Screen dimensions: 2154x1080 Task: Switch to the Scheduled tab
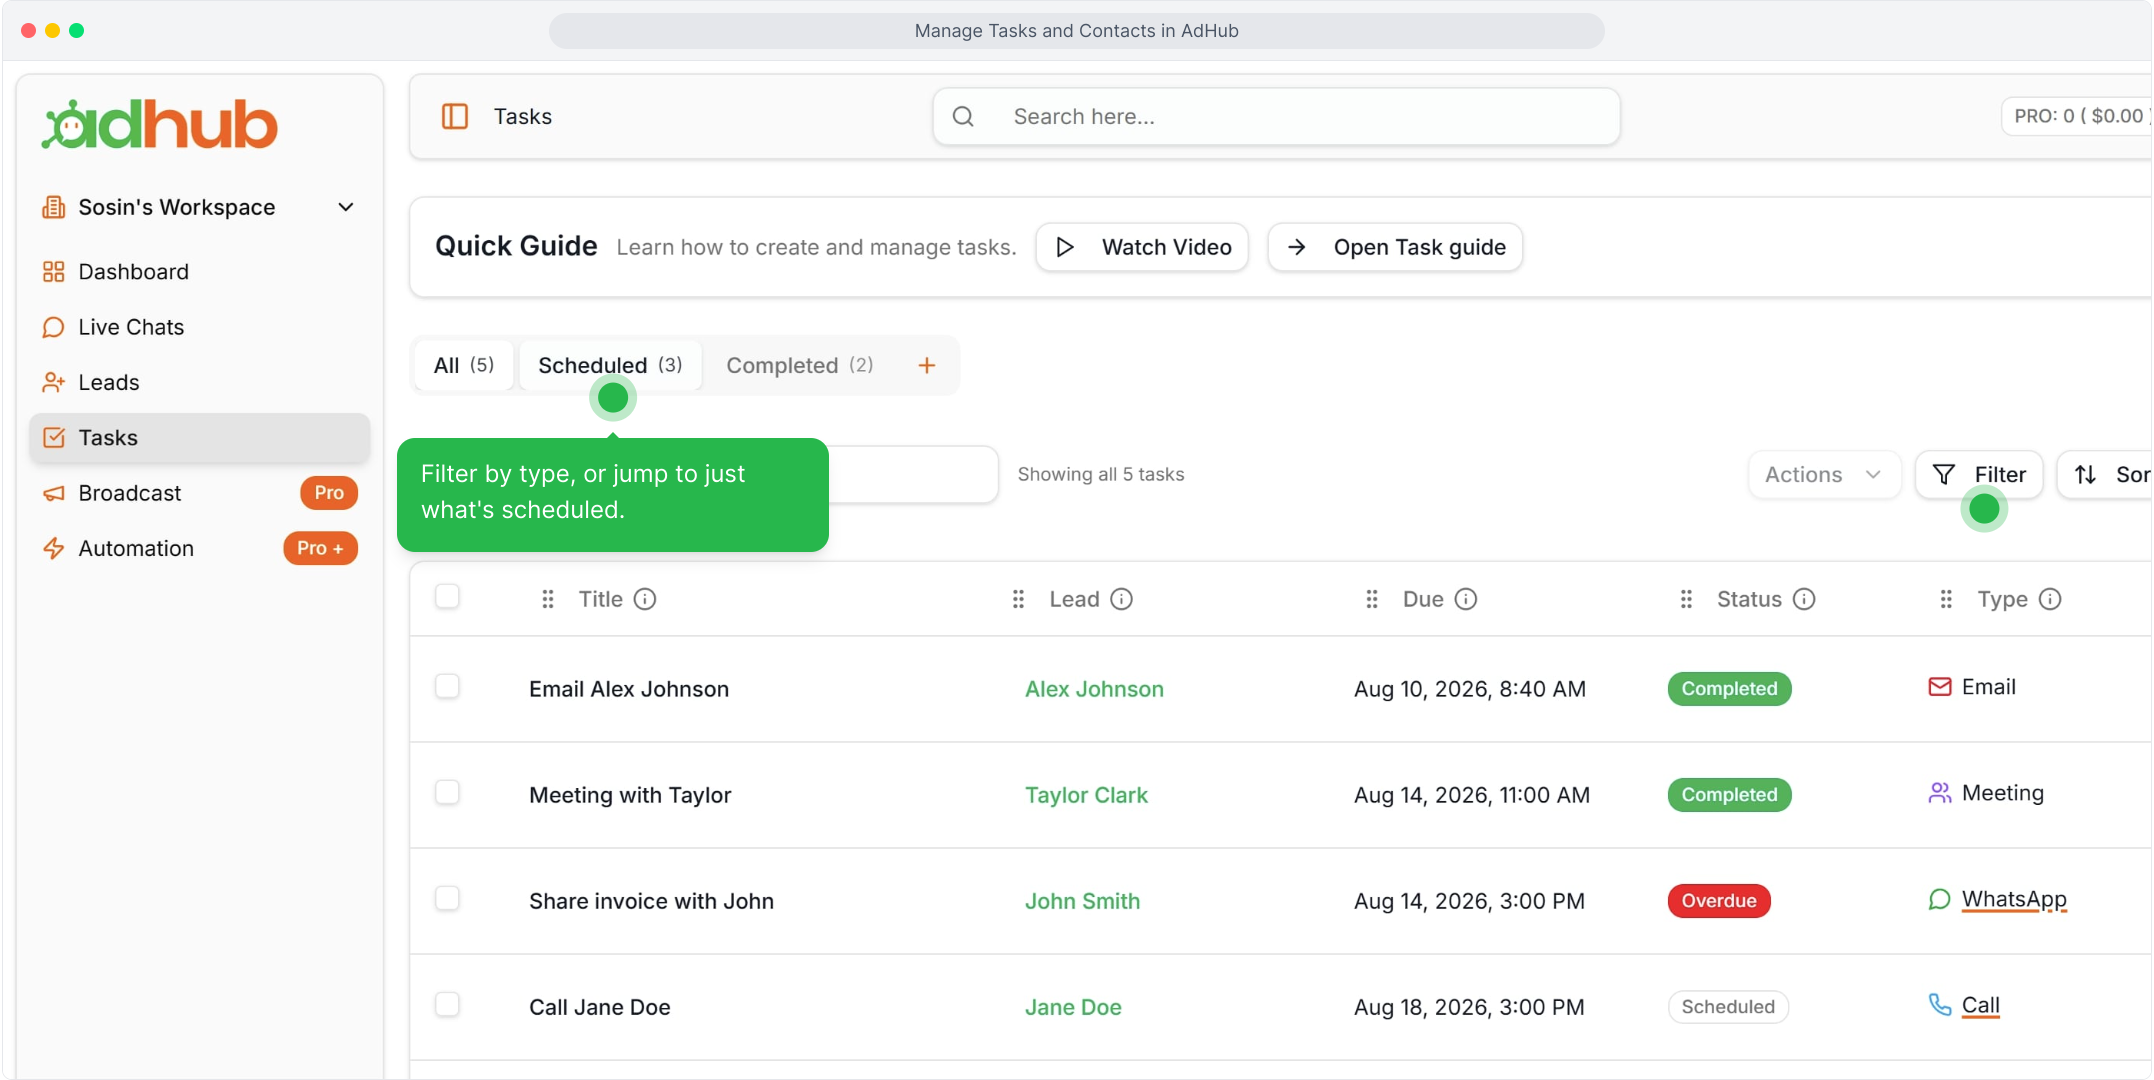[x=610, y=365]
